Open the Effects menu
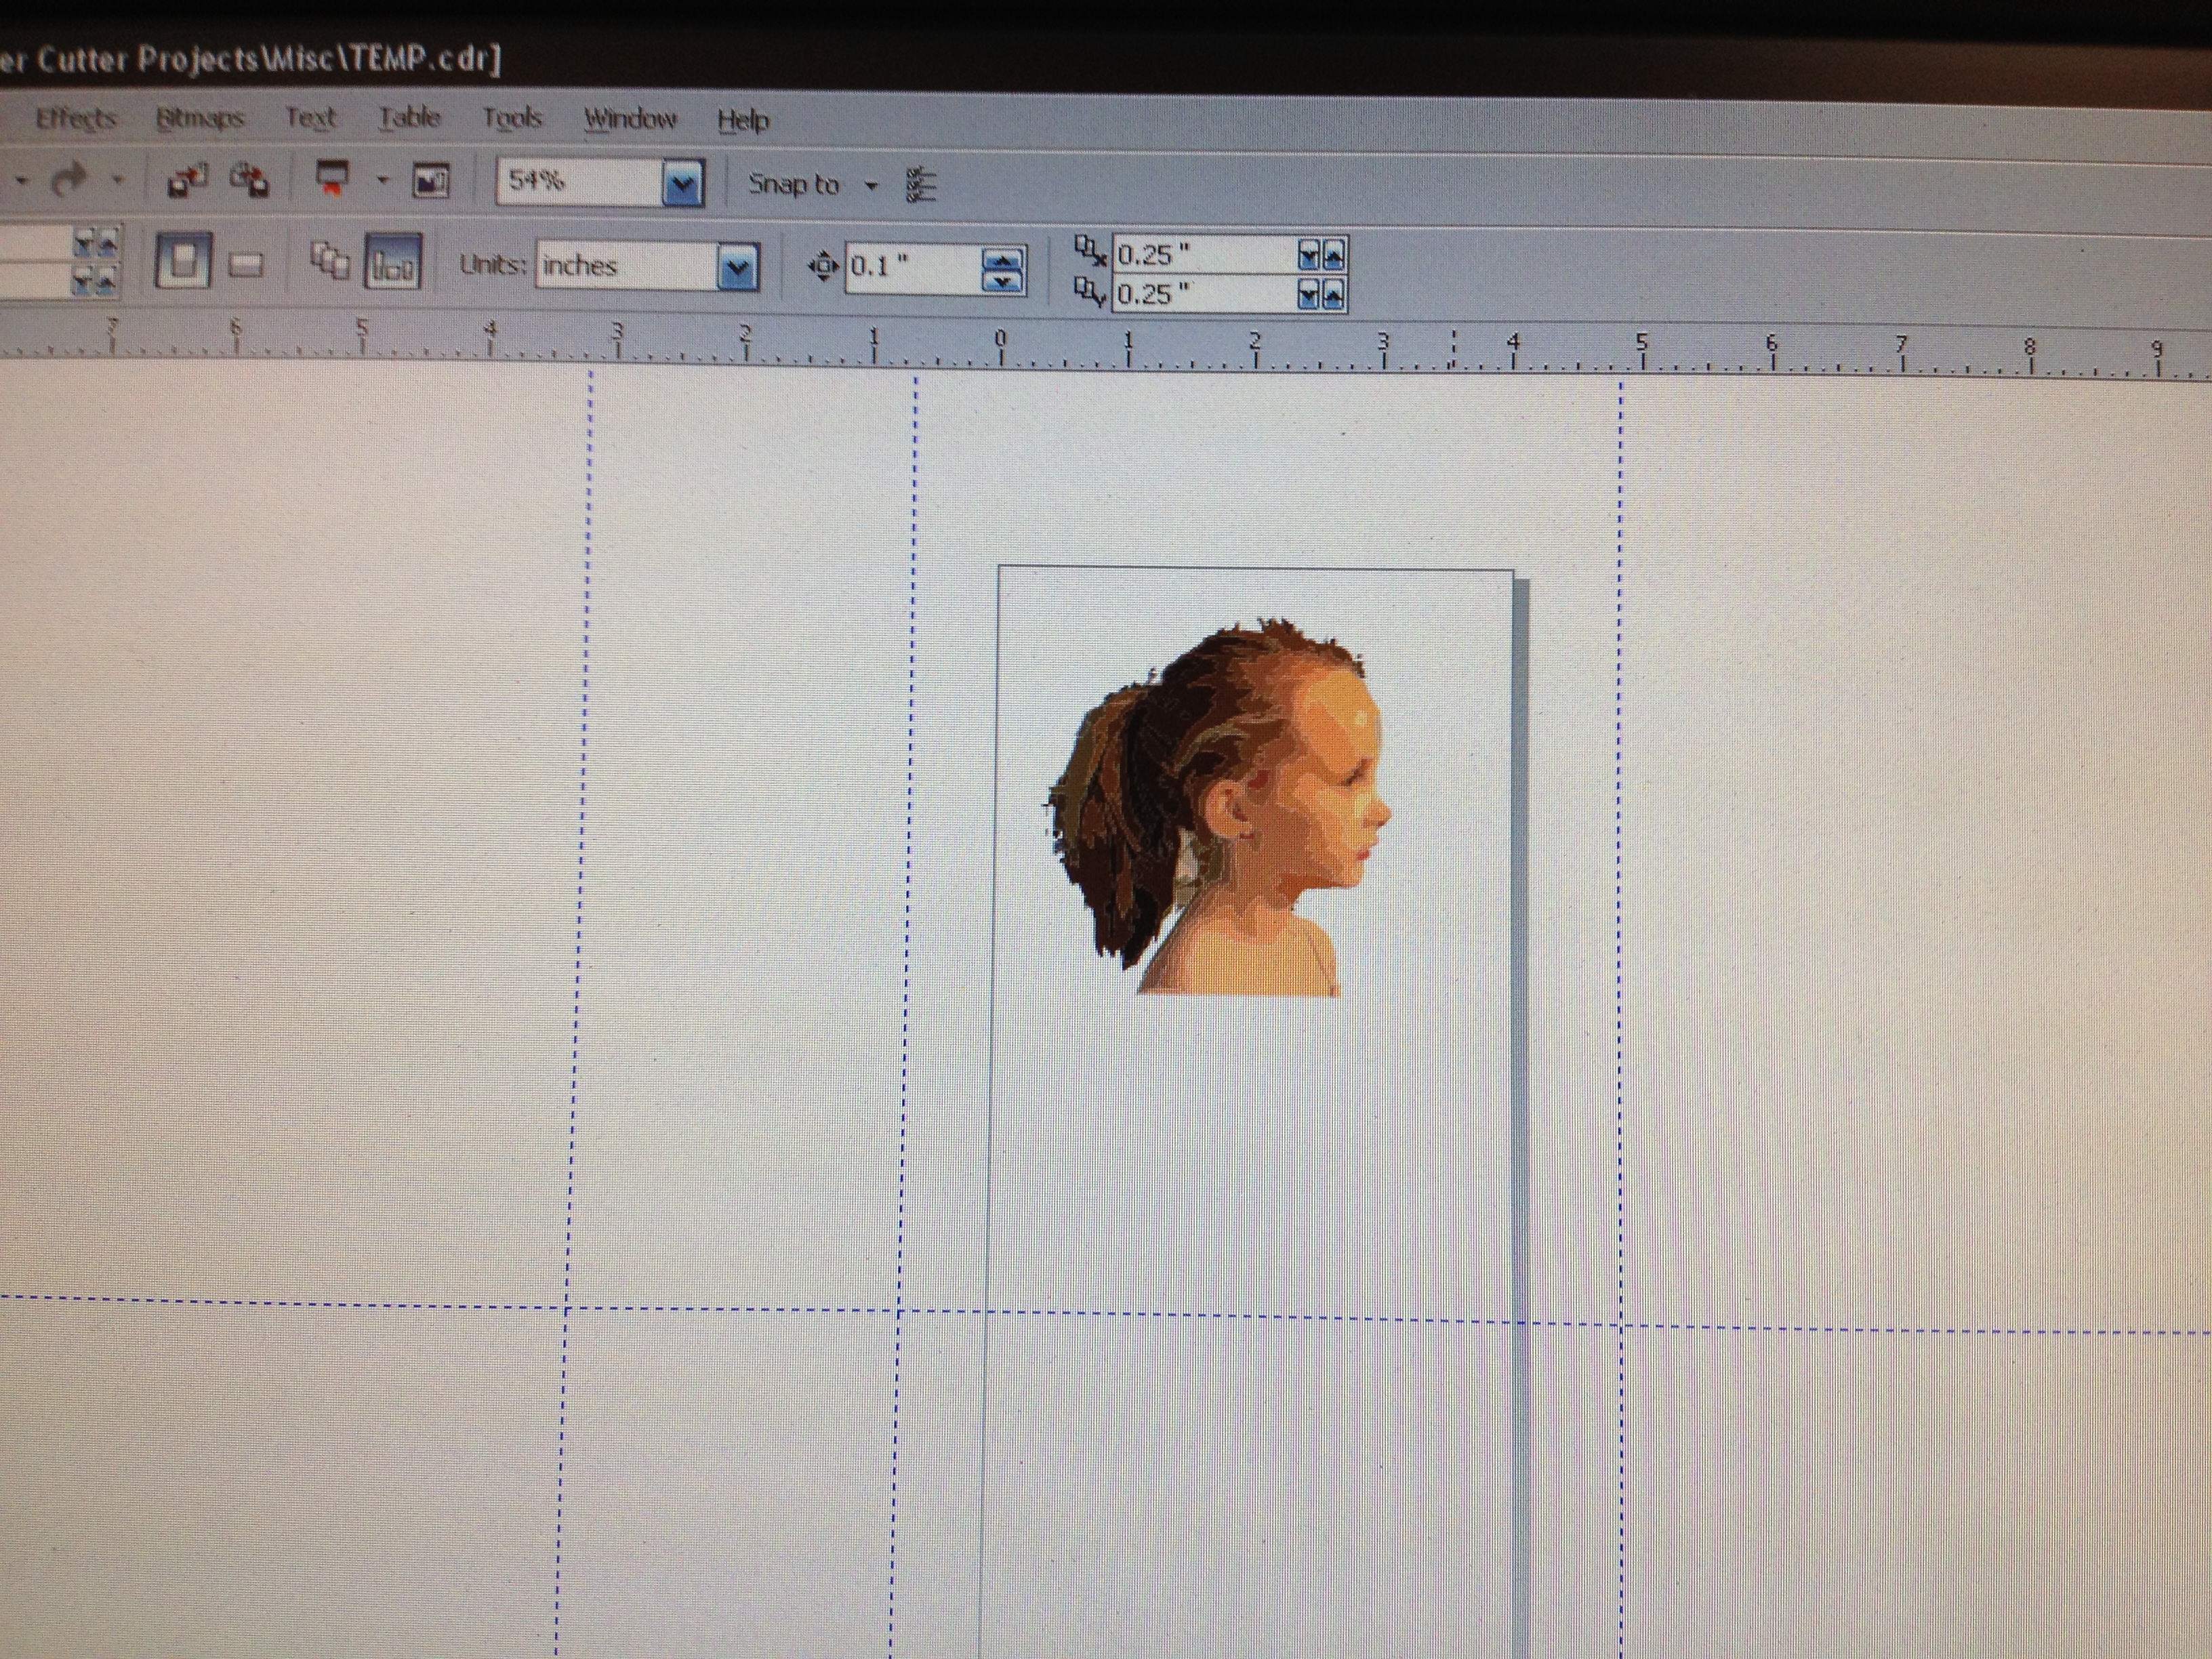 76,119
